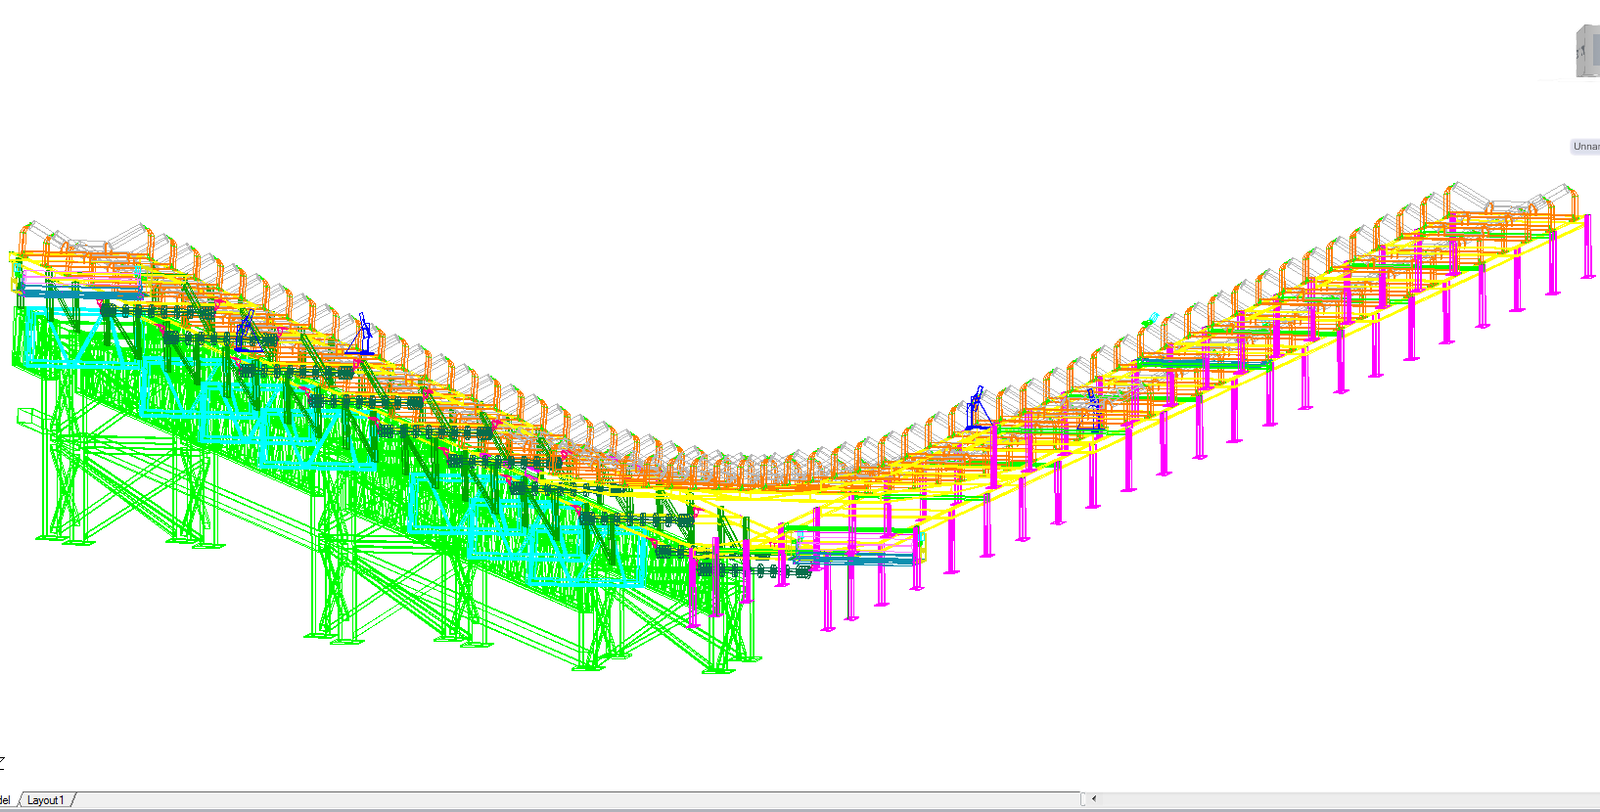Open the partially visible Model tab

(x=6, y=800)
